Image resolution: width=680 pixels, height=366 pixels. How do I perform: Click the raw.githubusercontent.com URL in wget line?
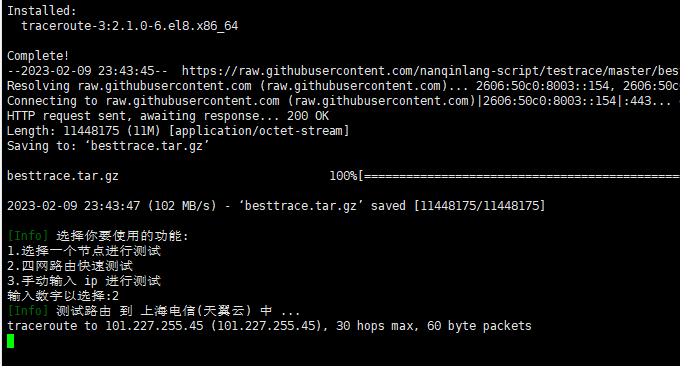click(x=431, y=71)
